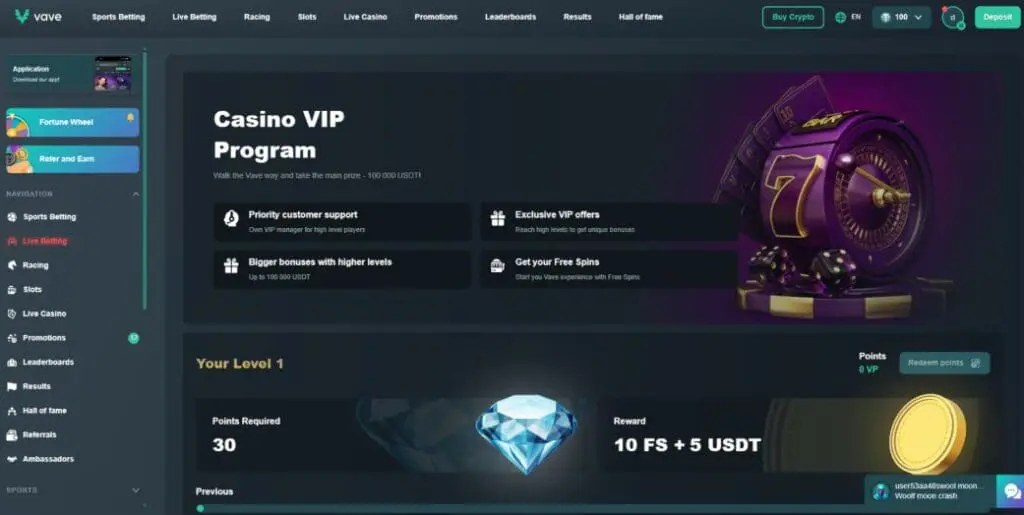Open the user profile avatar icon
Image resolution: width=1024 pixels, height=515 pixels.
952,18
